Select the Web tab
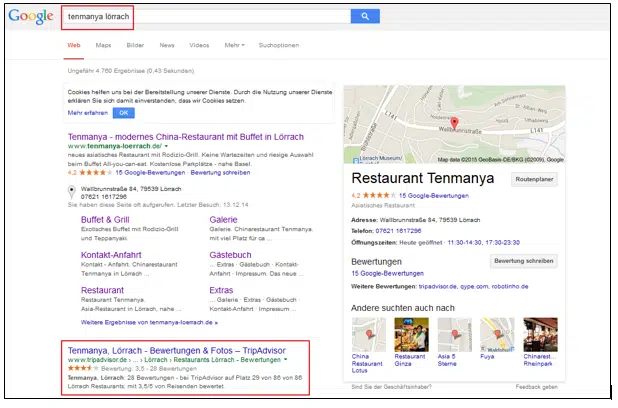Image resolution: width=618 pixels, height=408 pixels. (x=74, y=45)
